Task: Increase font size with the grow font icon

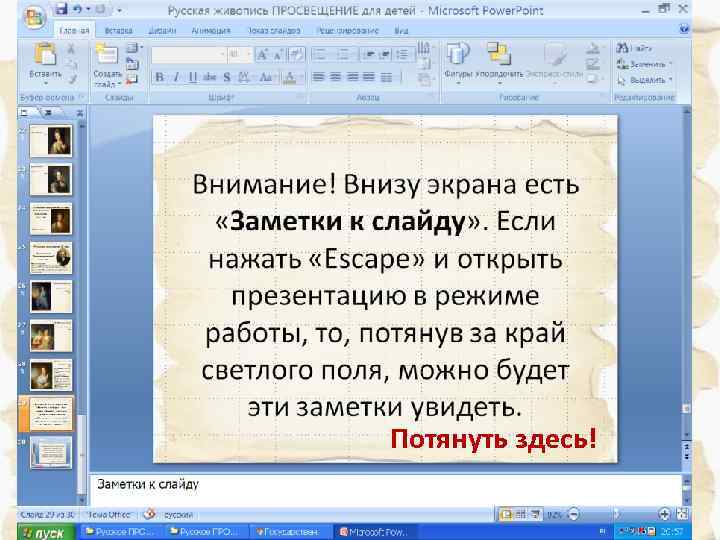Action: pos(262,55)
